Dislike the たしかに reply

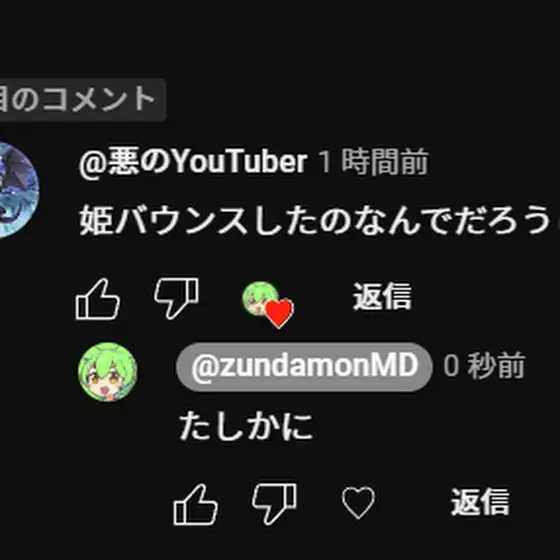(274, 504)
